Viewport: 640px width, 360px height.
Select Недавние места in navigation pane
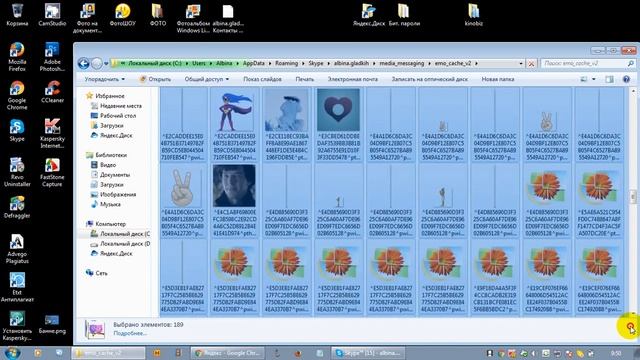[x=121, y=106]
